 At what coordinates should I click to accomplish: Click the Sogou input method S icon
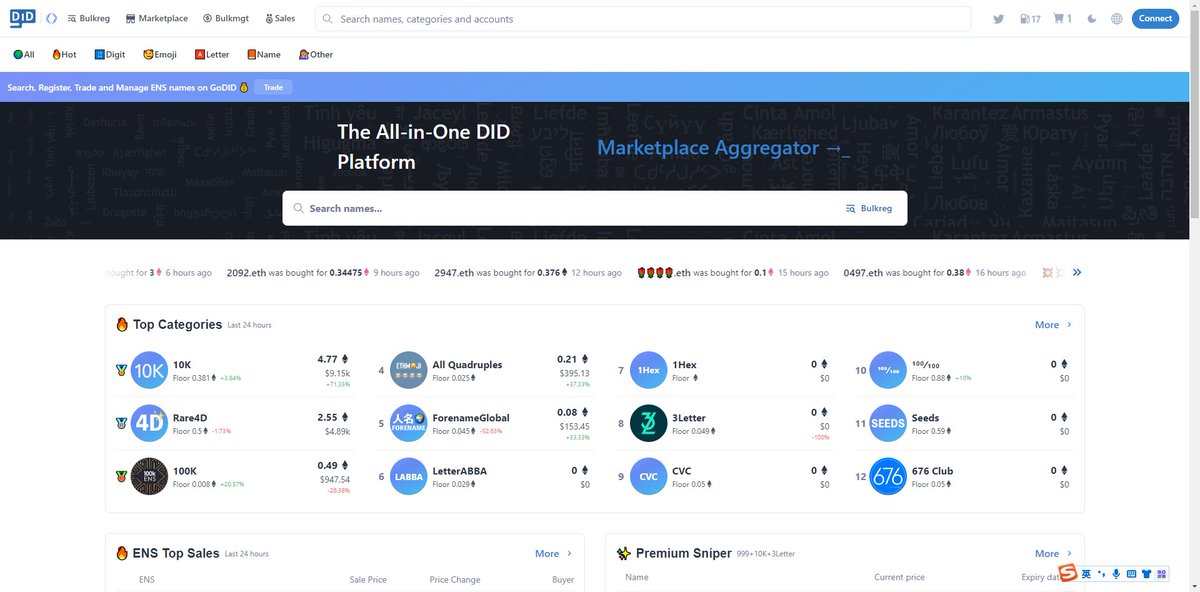[1068, 573]
